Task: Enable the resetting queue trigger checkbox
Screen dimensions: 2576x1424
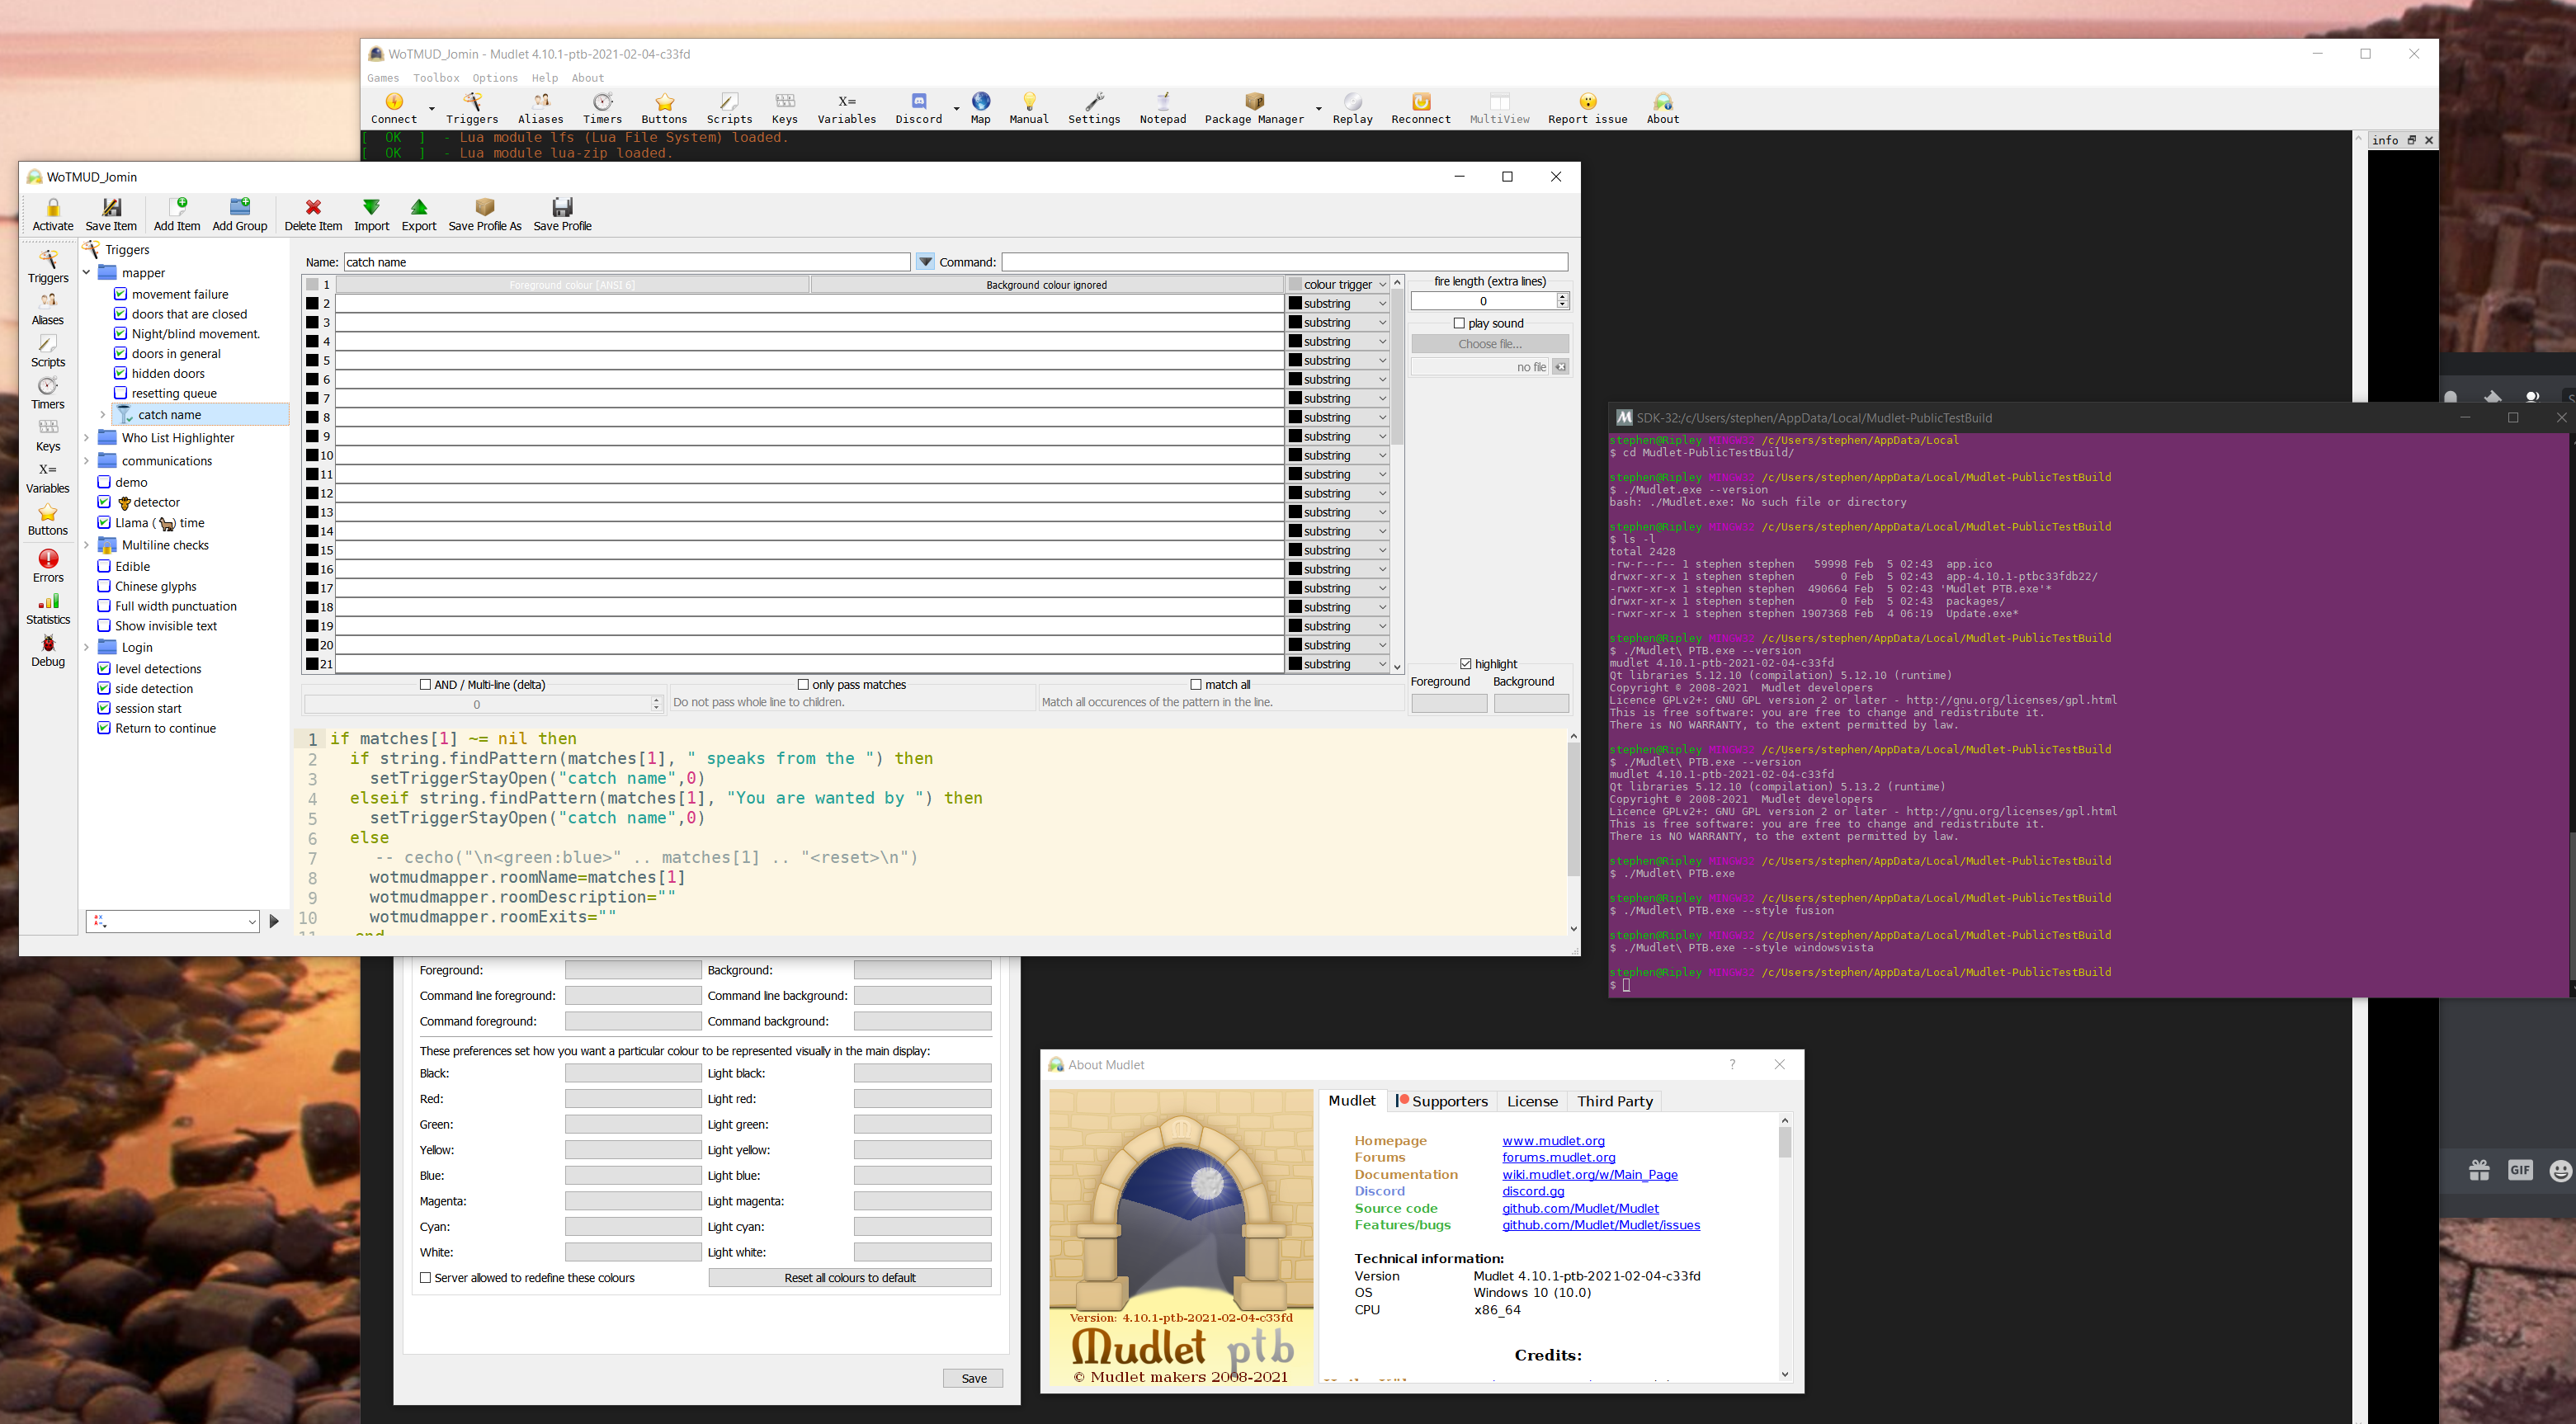Action: tap(120, 393)
